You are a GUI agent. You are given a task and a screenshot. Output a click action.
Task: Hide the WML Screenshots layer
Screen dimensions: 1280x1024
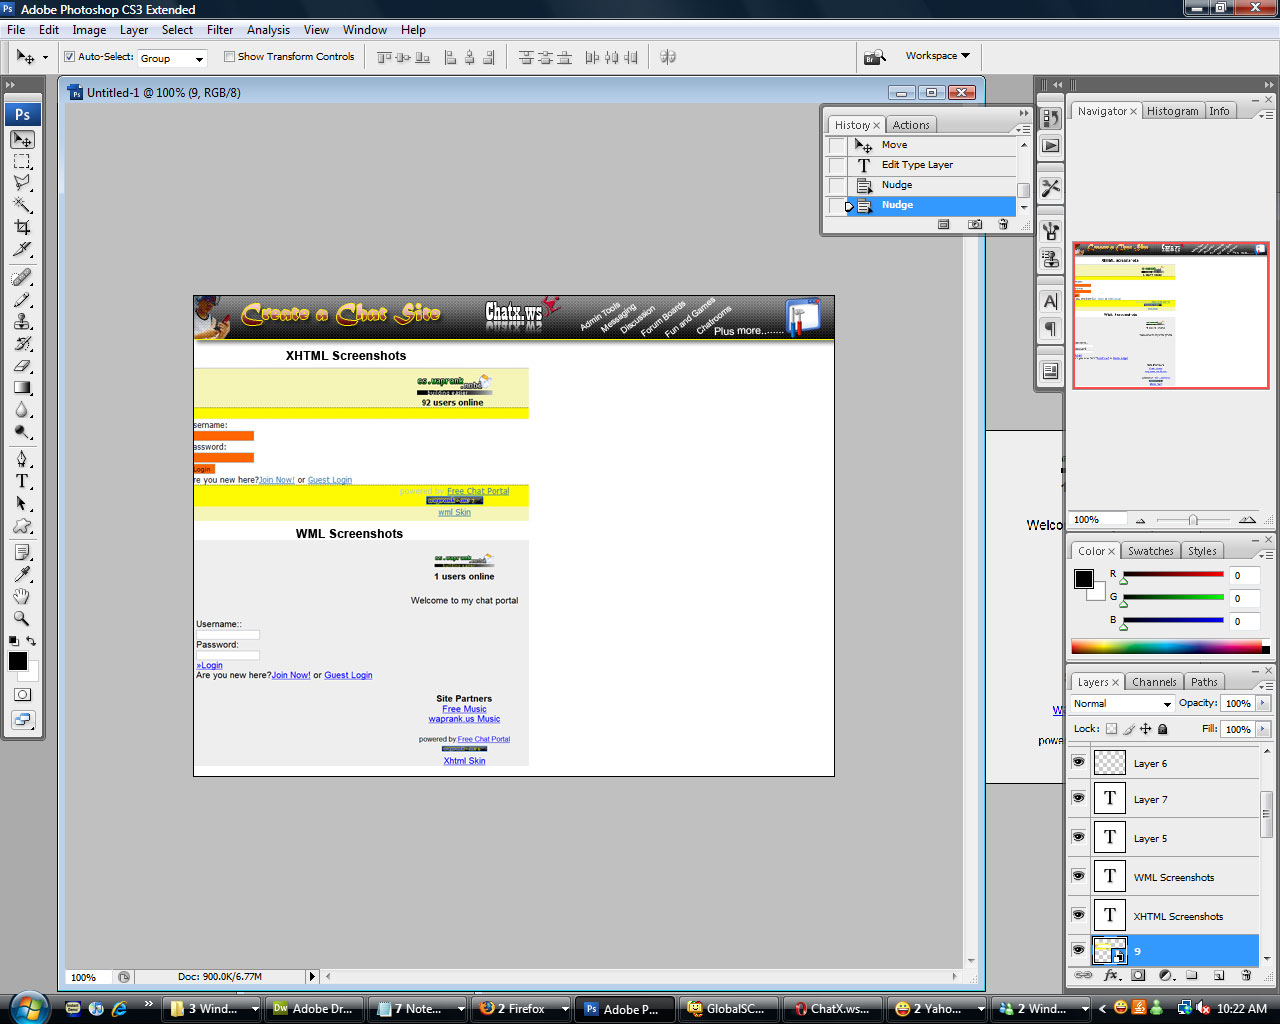(1078, 876)
